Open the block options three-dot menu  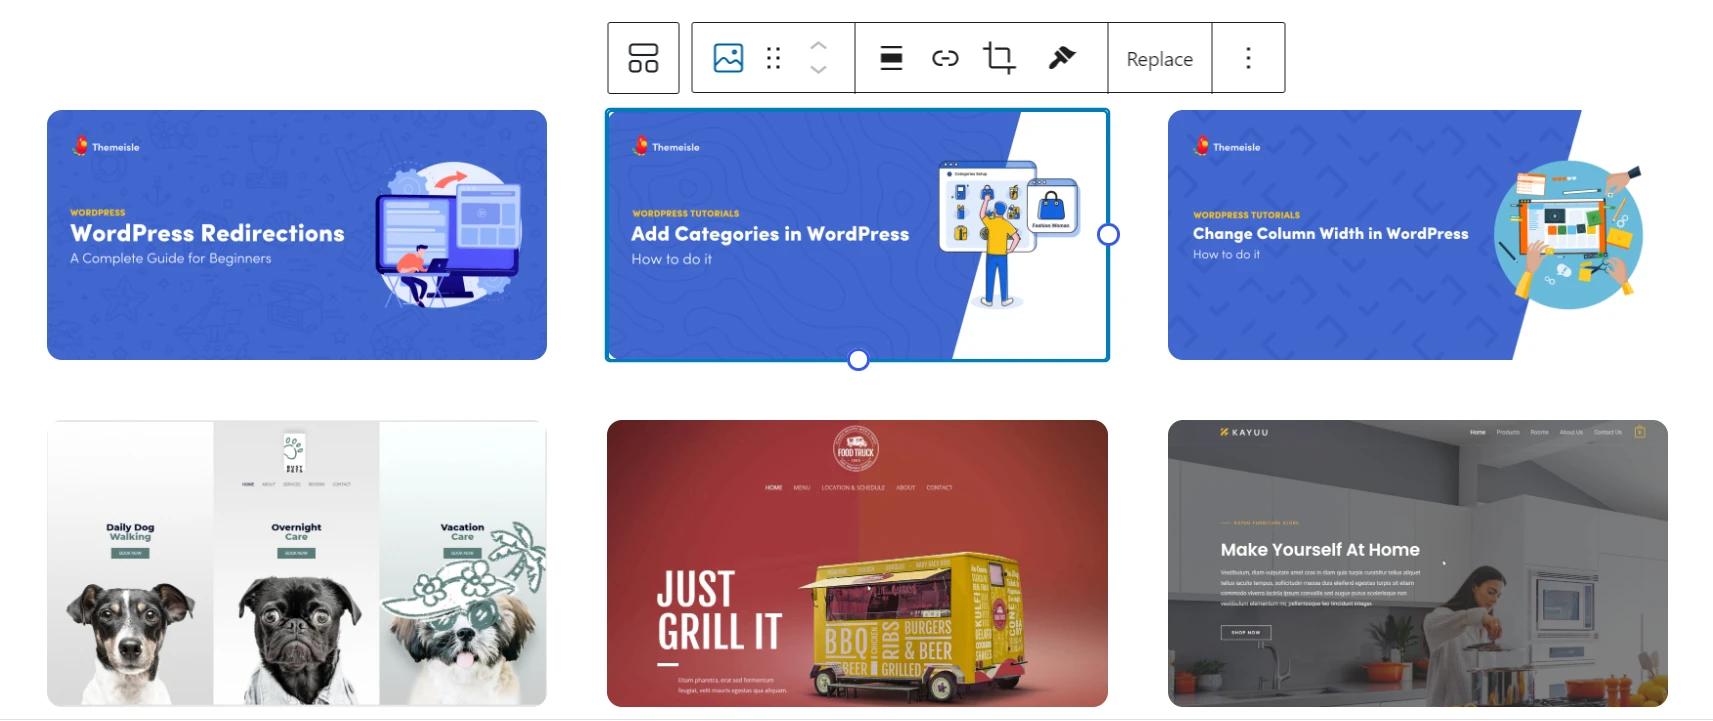click(1248, 58)
